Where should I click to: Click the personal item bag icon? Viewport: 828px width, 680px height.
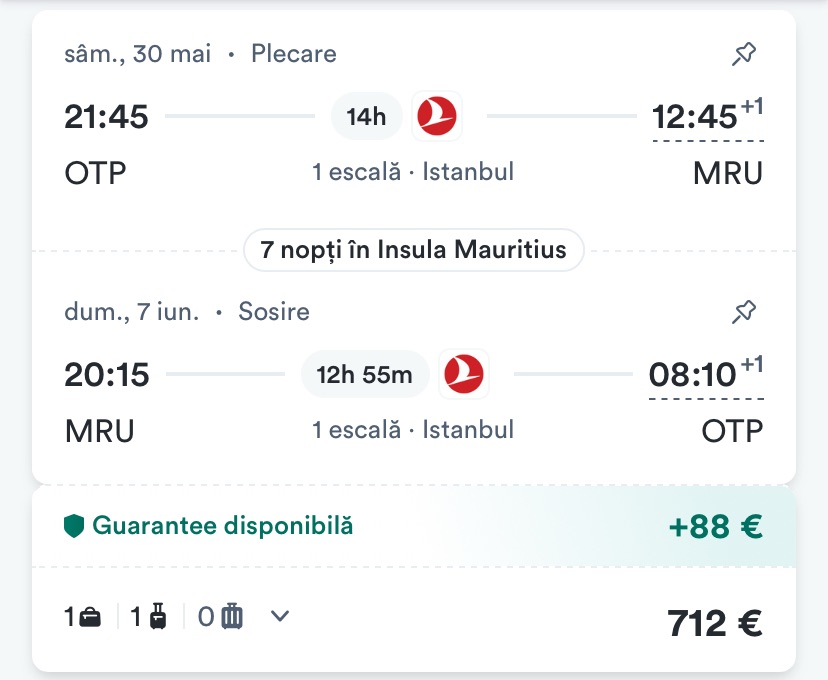click(x=90, y=617)
